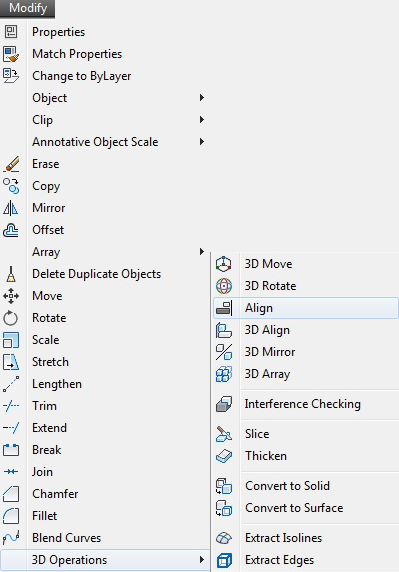Open the Modify menu header

(28, 8)
